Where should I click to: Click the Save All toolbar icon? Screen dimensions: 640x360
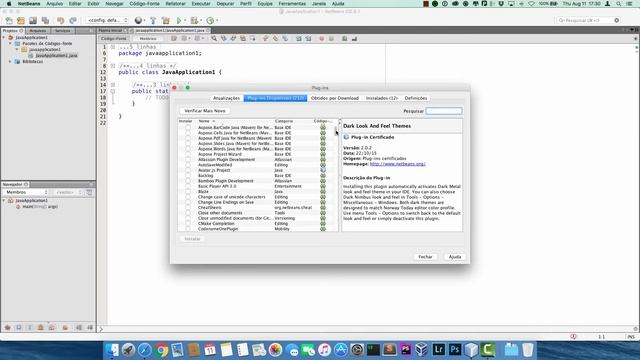tap(45, 20)
